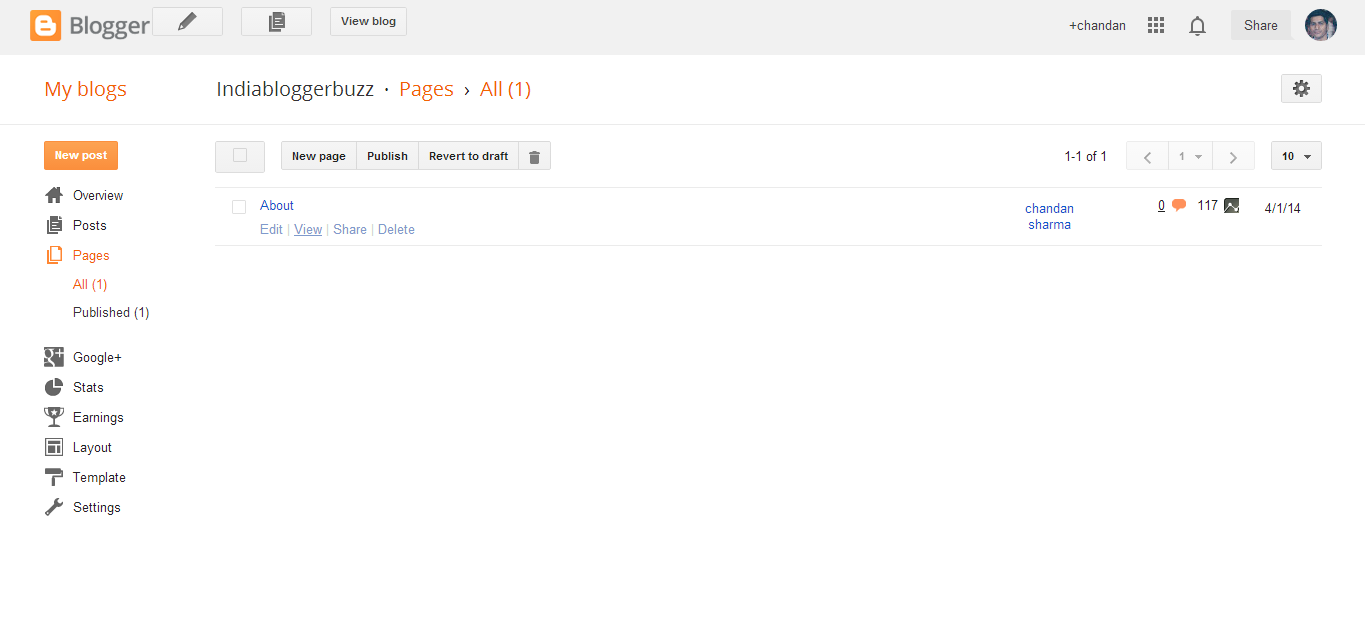This screenshot has width=1365, height=619.
Task: Select All (1) under Pages
Action: coord(90,284)
